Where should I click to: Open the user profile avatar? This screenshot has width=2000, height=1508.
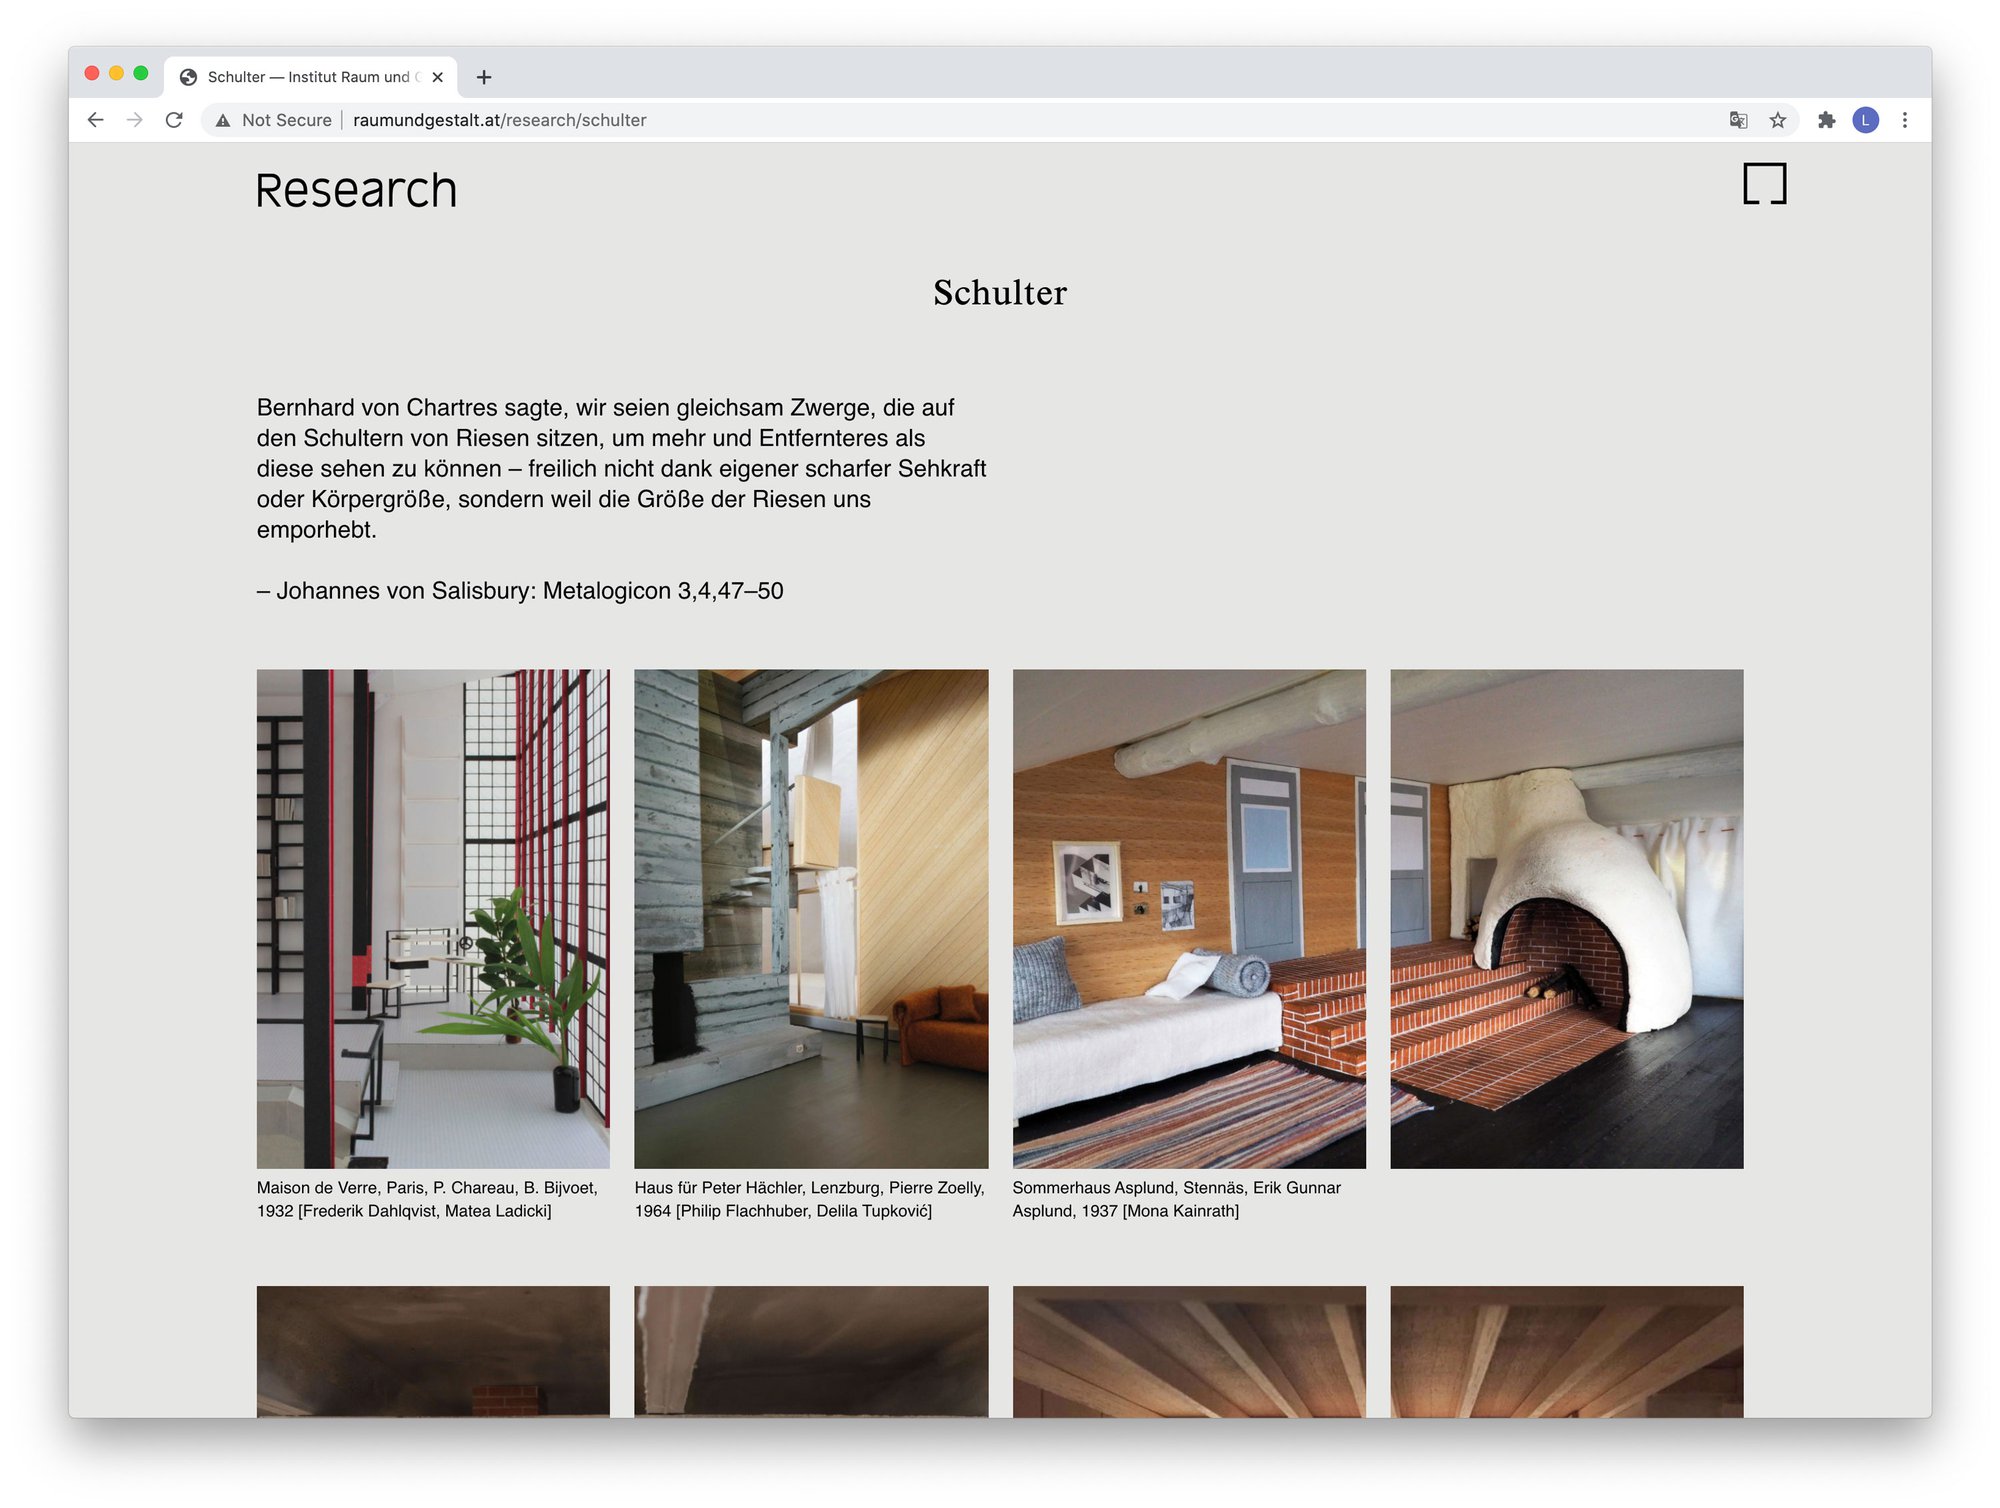tap(1866, 120)
